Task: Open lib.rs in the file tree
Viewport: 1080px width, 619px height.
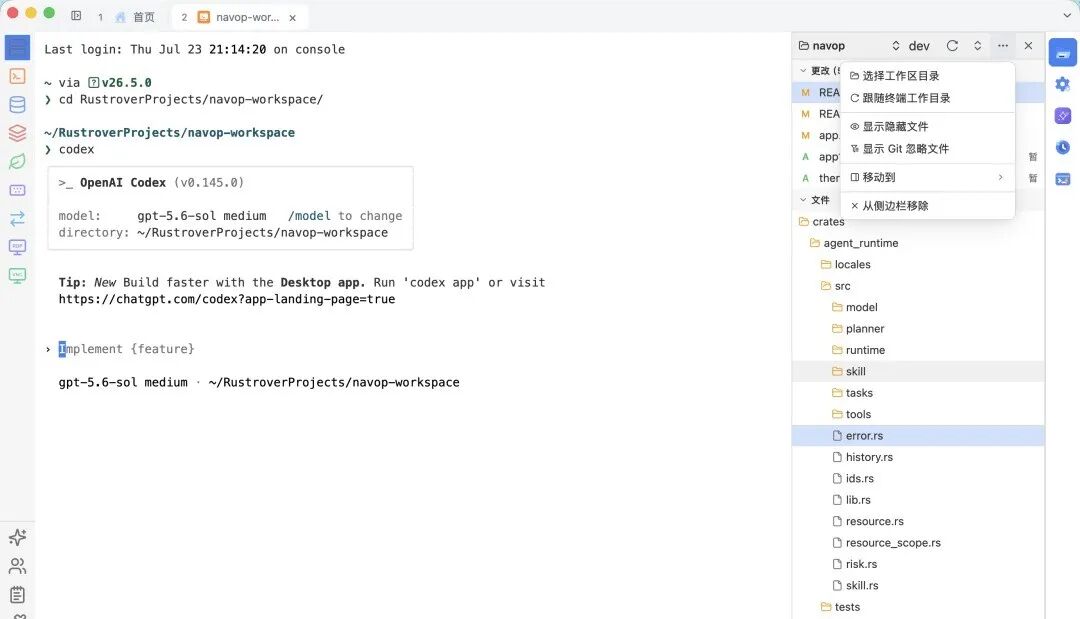Action: point(918,500)
